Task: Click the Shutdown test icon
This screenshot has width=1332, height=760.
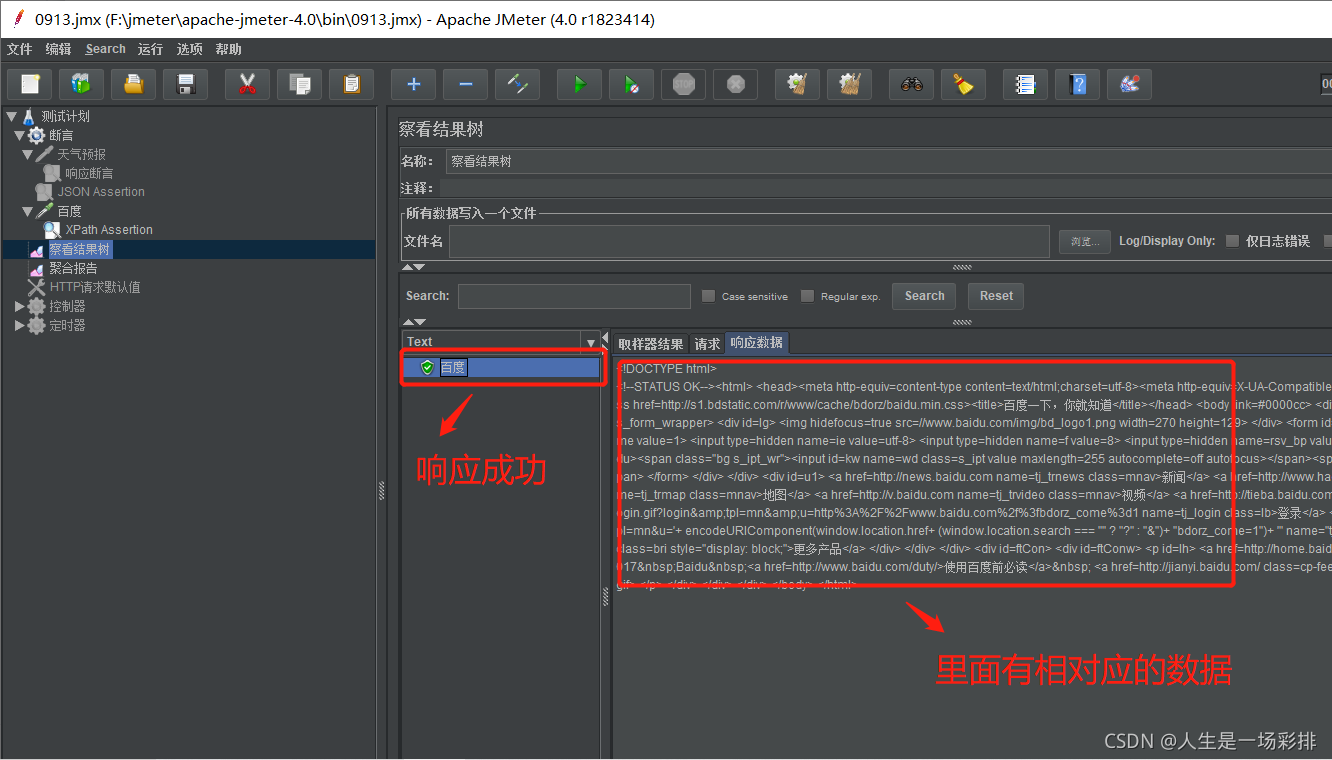Action: [735, 84]
